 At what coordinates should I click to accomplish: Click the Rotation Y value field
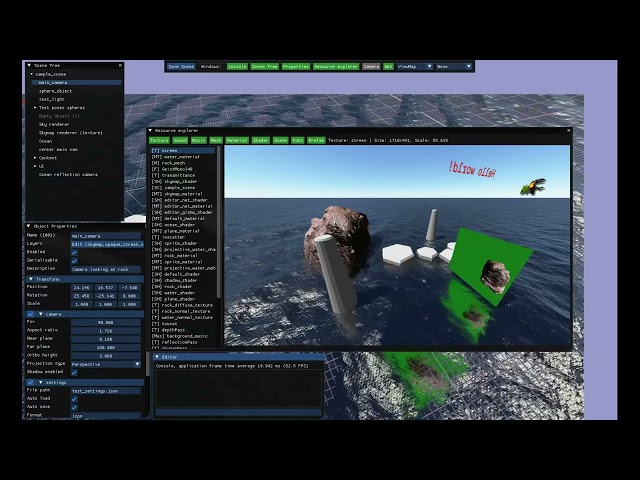[106, 296]
